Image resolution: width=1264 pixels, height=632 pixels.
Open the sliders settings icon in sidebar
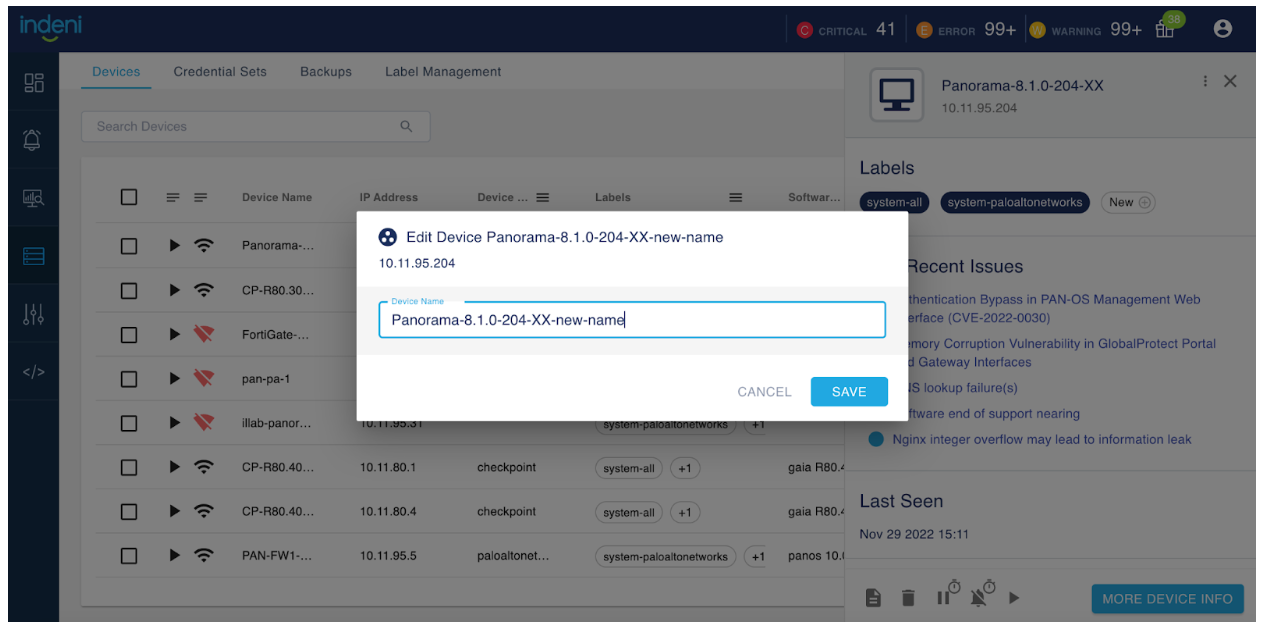(33, 314)
